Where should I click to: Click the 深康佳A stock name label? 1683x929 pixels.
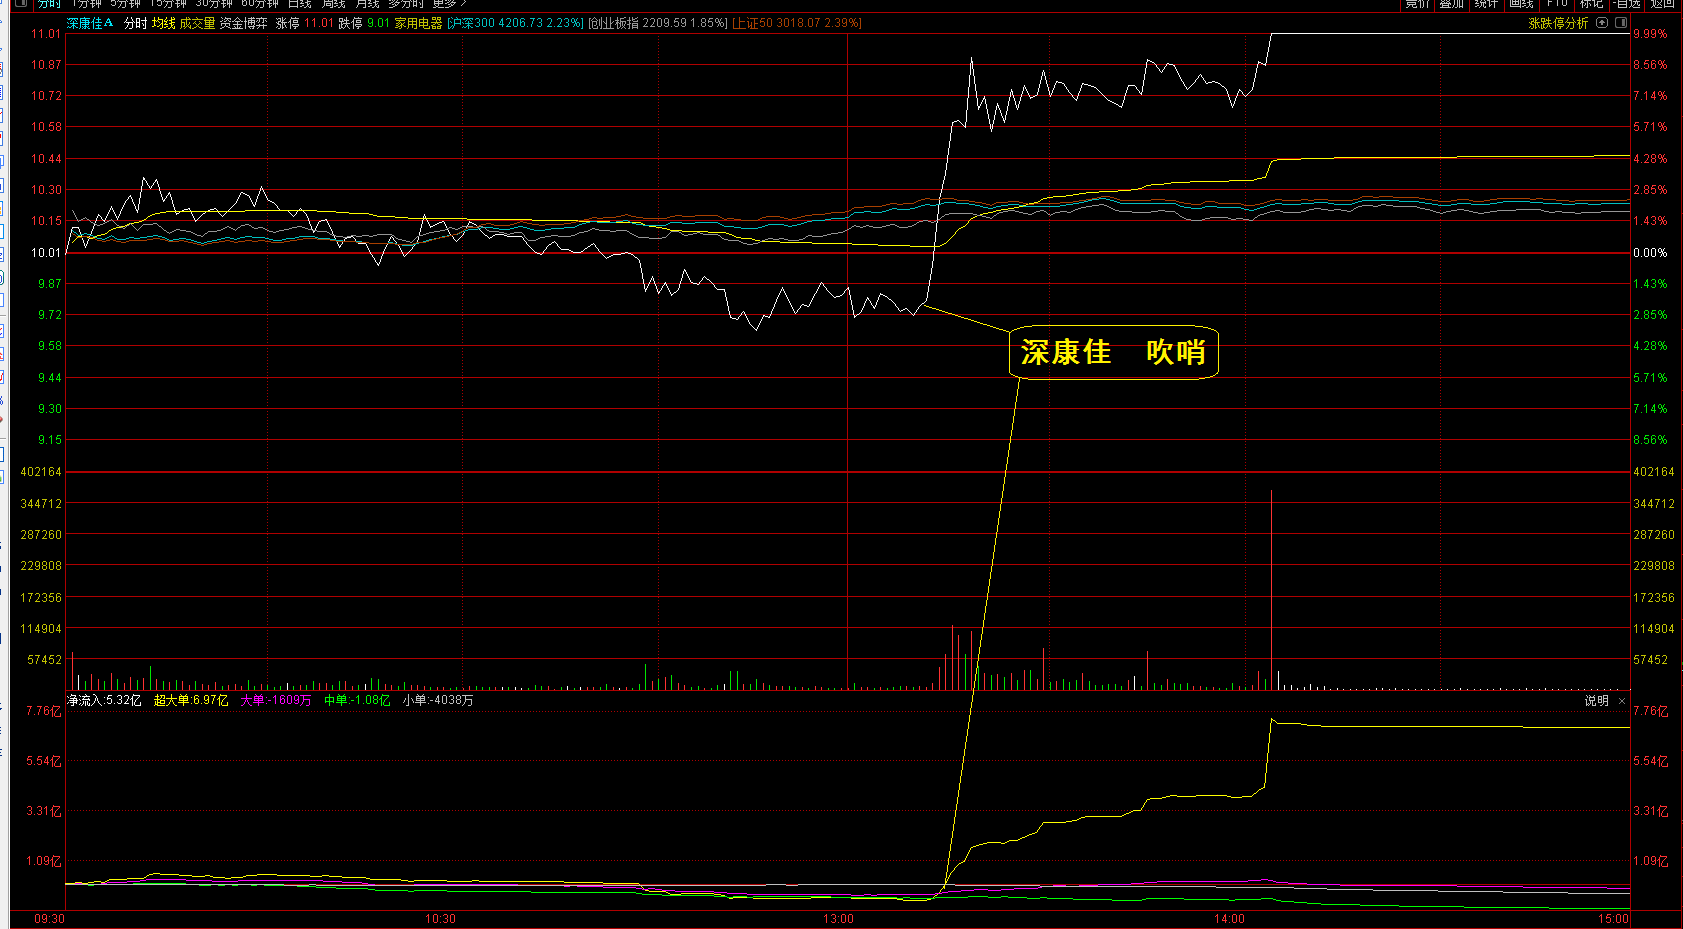click(x=90, y=23)
